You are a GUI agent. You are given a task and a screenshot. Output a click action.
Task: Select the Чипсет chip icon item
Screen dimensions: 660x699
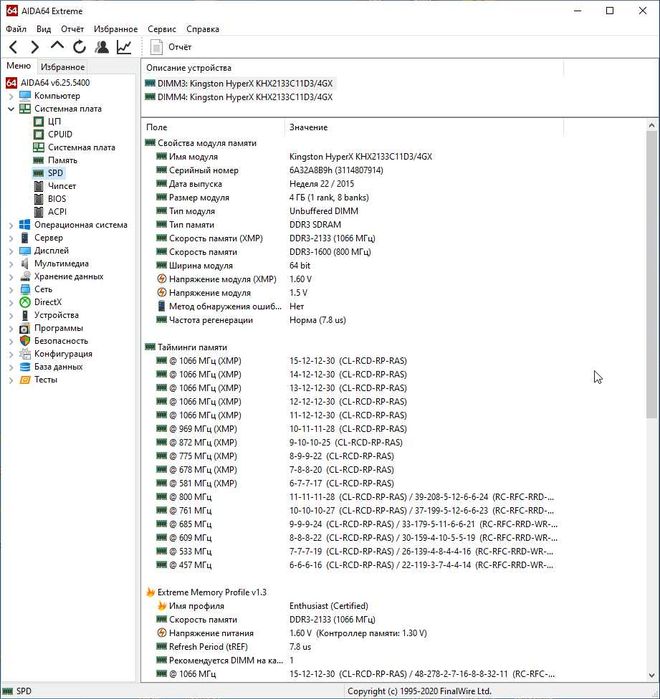pos(39,186)
